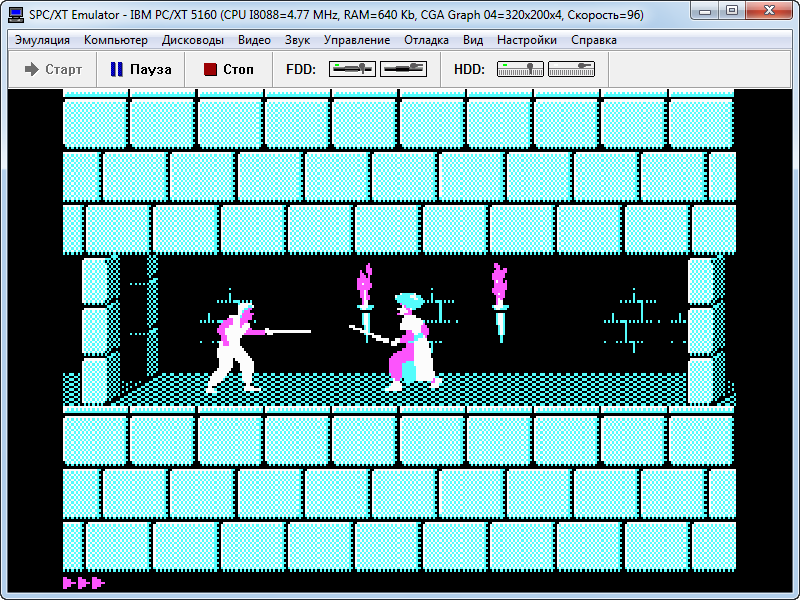Open the Вид menu
This screenshot has height=600, width=800.
473,40
